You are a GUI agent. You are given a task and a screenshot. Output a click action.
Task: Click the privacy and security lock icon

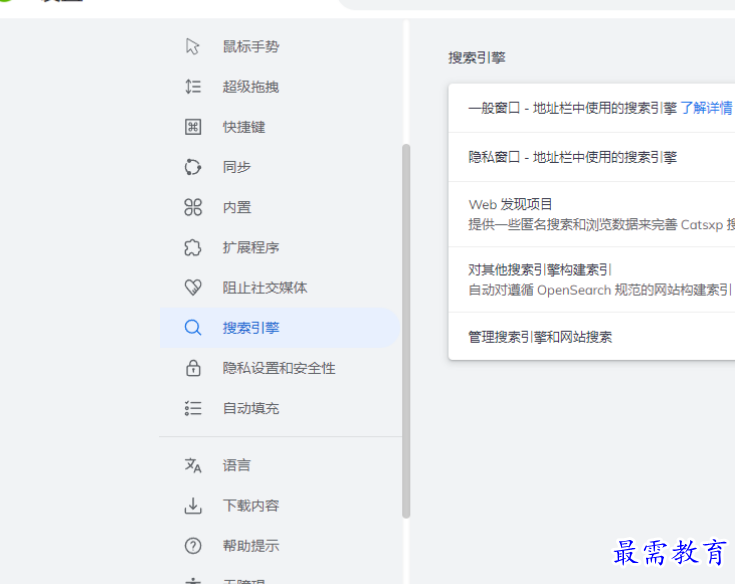pos(193,368)
